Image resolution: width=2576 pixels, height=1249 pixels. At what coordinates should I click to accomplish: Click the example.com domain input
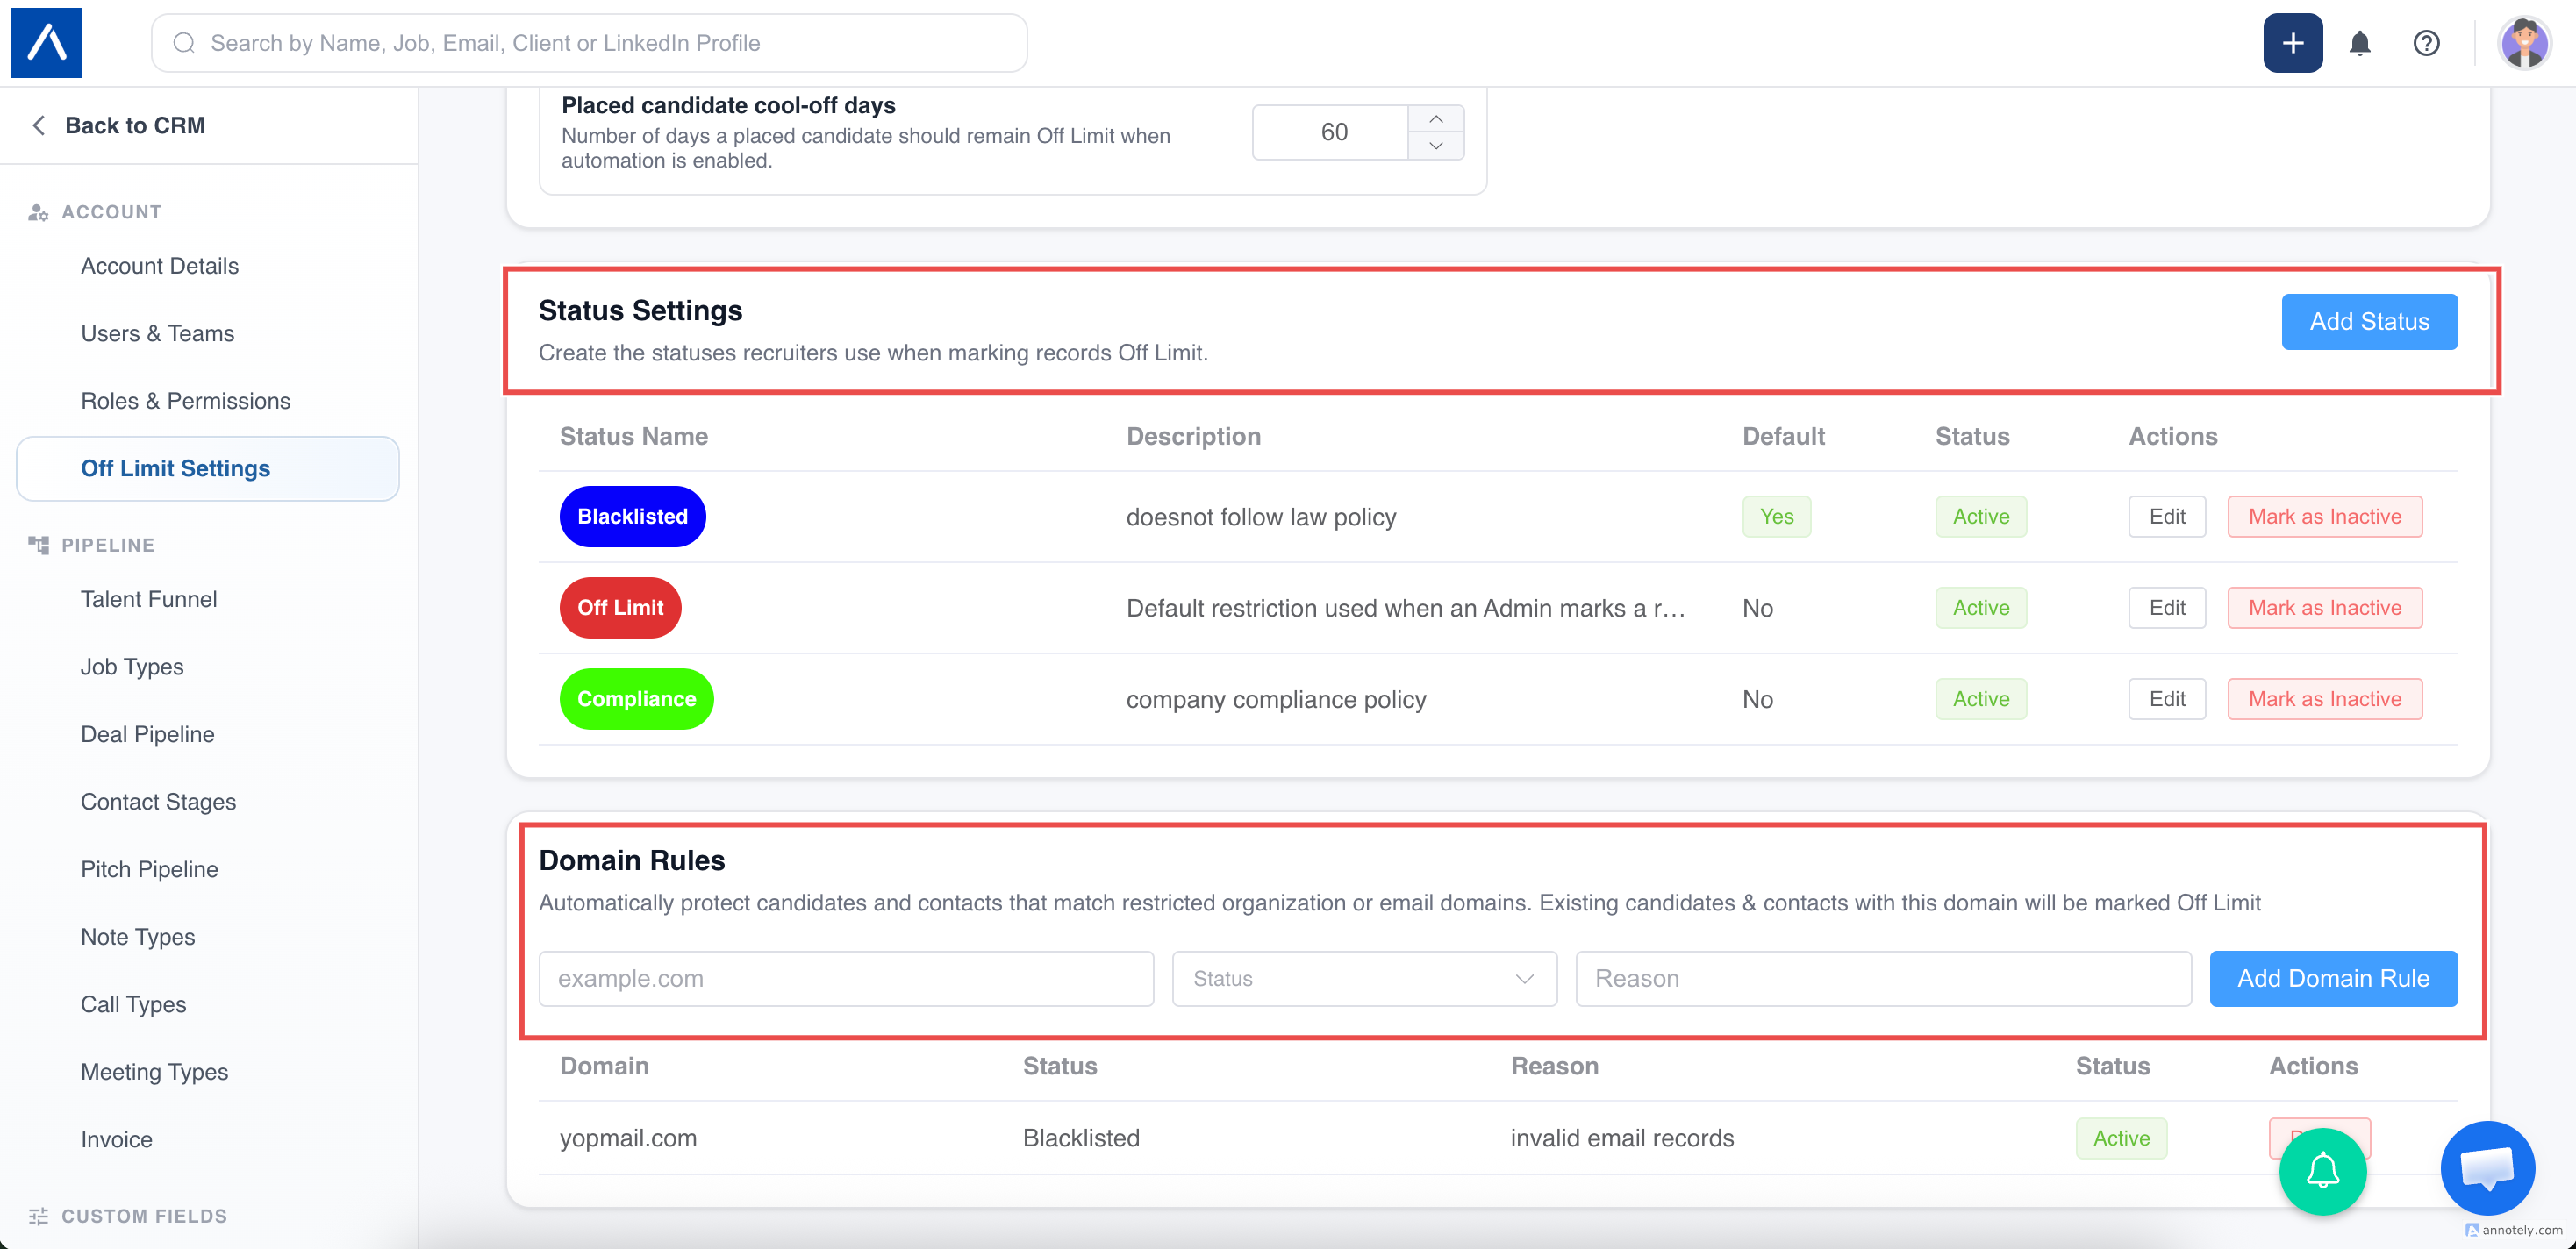click(846, 978)
